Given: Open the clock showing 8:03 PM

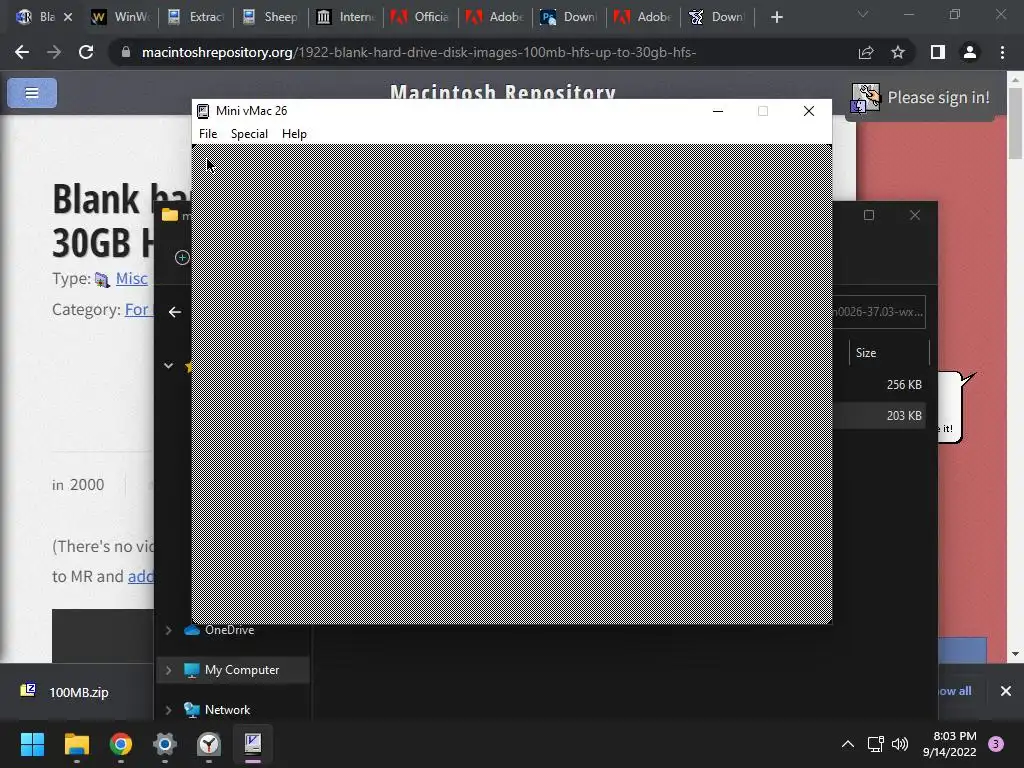Looking at the screenshot, I should [x=950, y=744].
